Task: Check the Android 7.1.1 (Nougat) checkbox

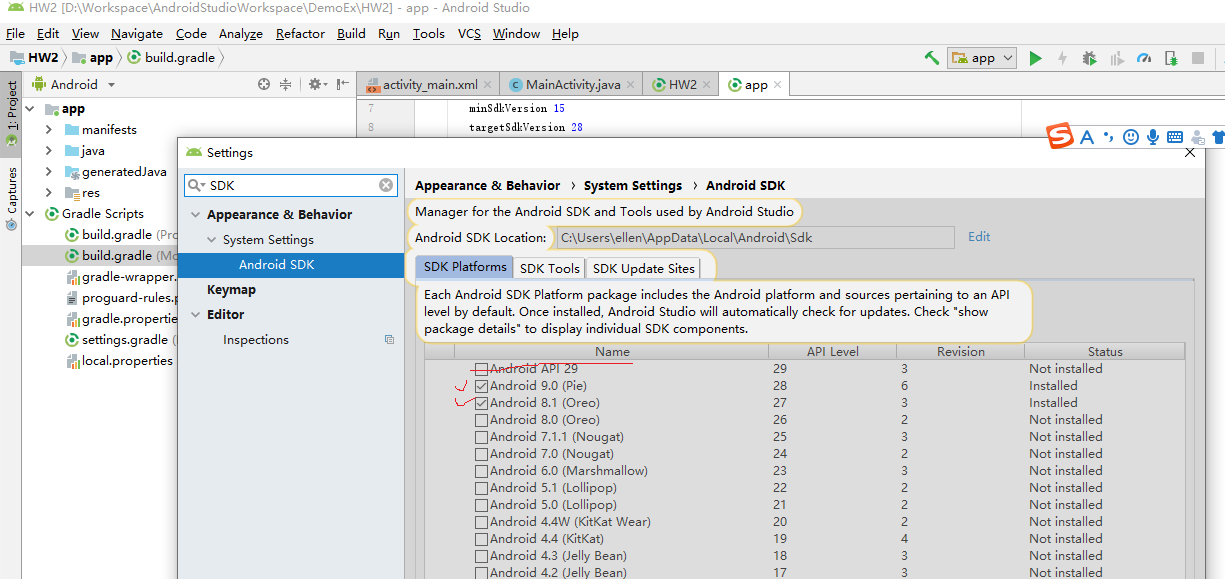Action: pos(482,437)
